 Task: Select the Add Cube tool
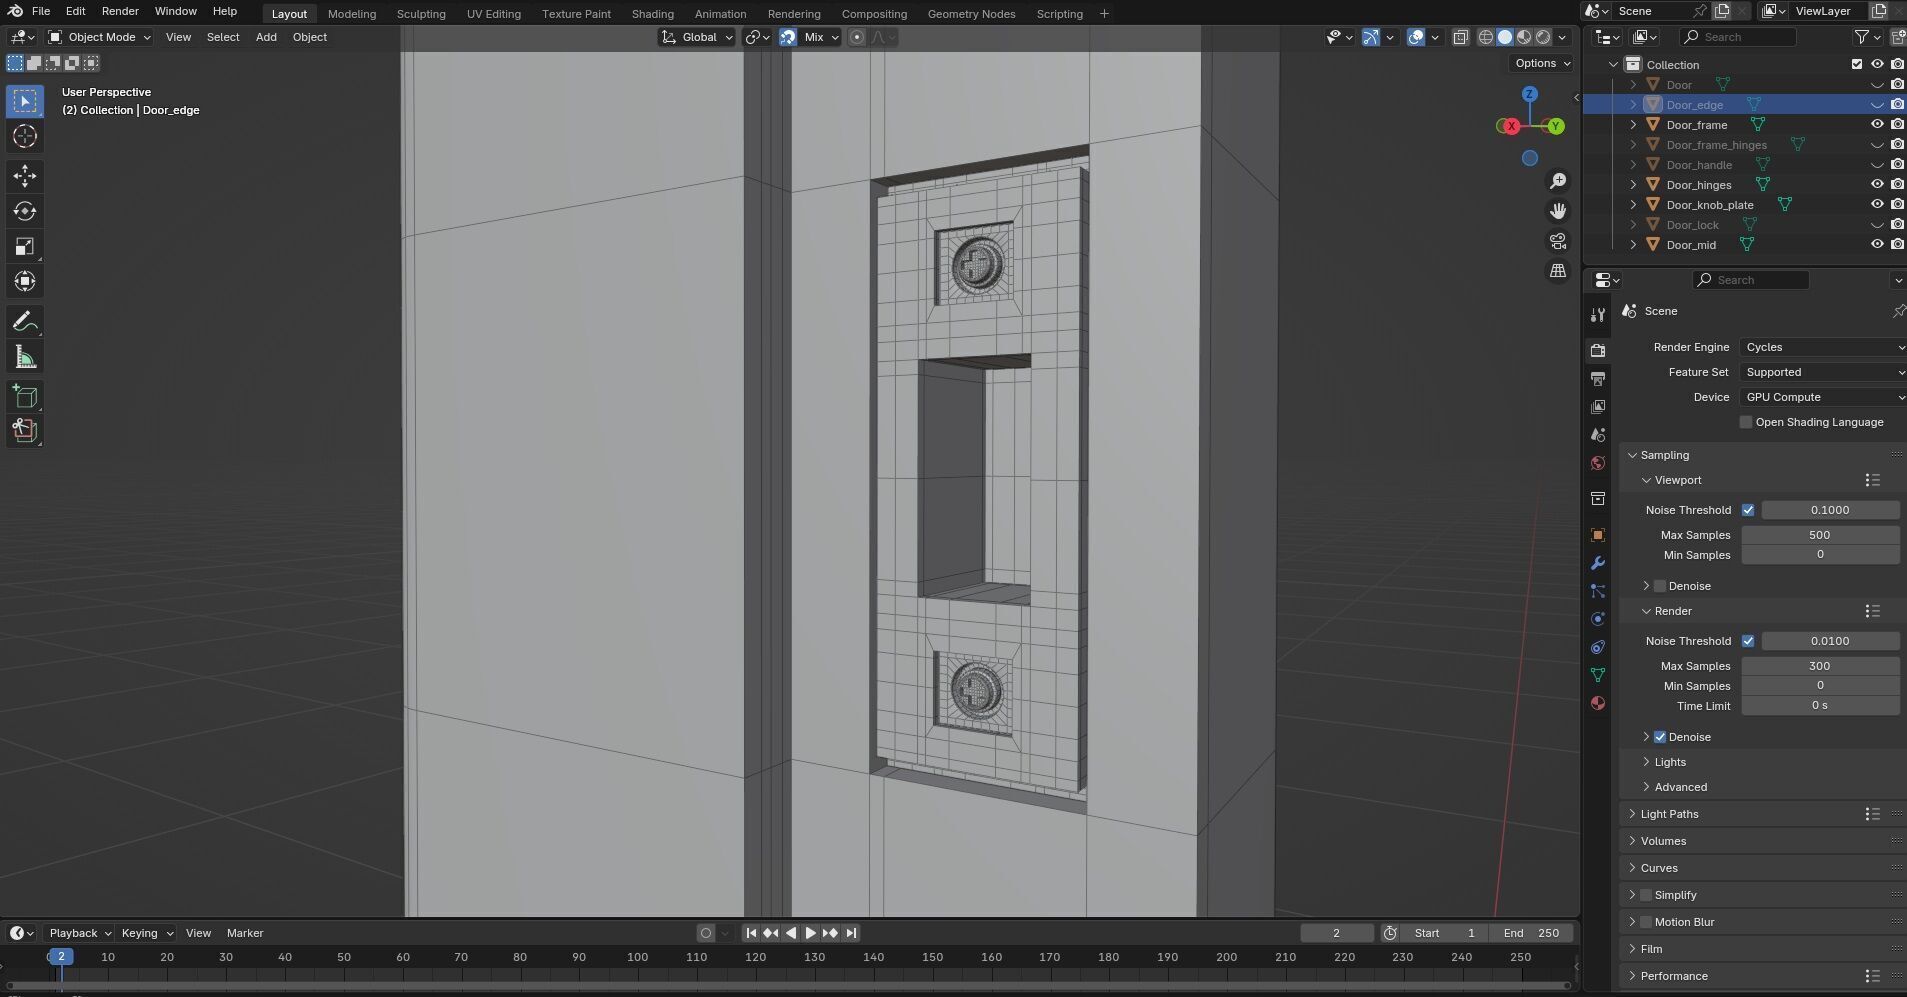click(x=25, y=396)
